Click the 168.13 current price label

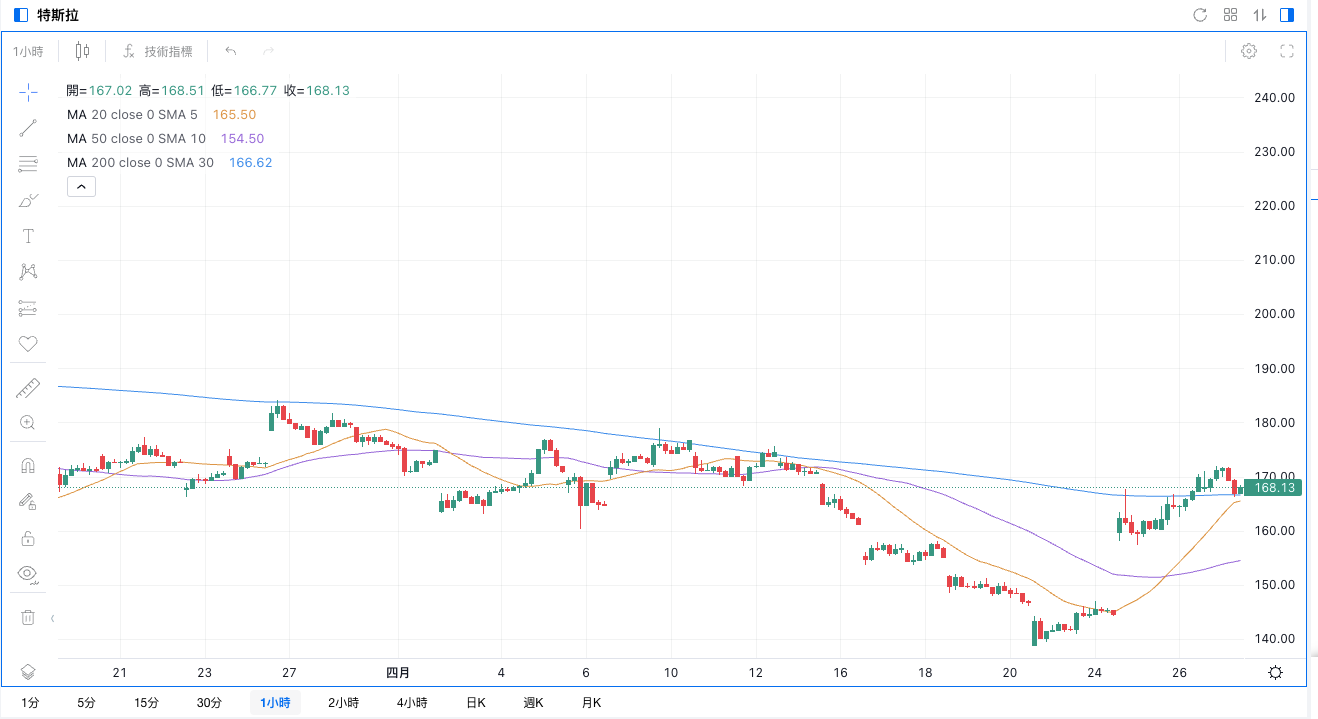pyautogui.click(x=1276, y=488)
